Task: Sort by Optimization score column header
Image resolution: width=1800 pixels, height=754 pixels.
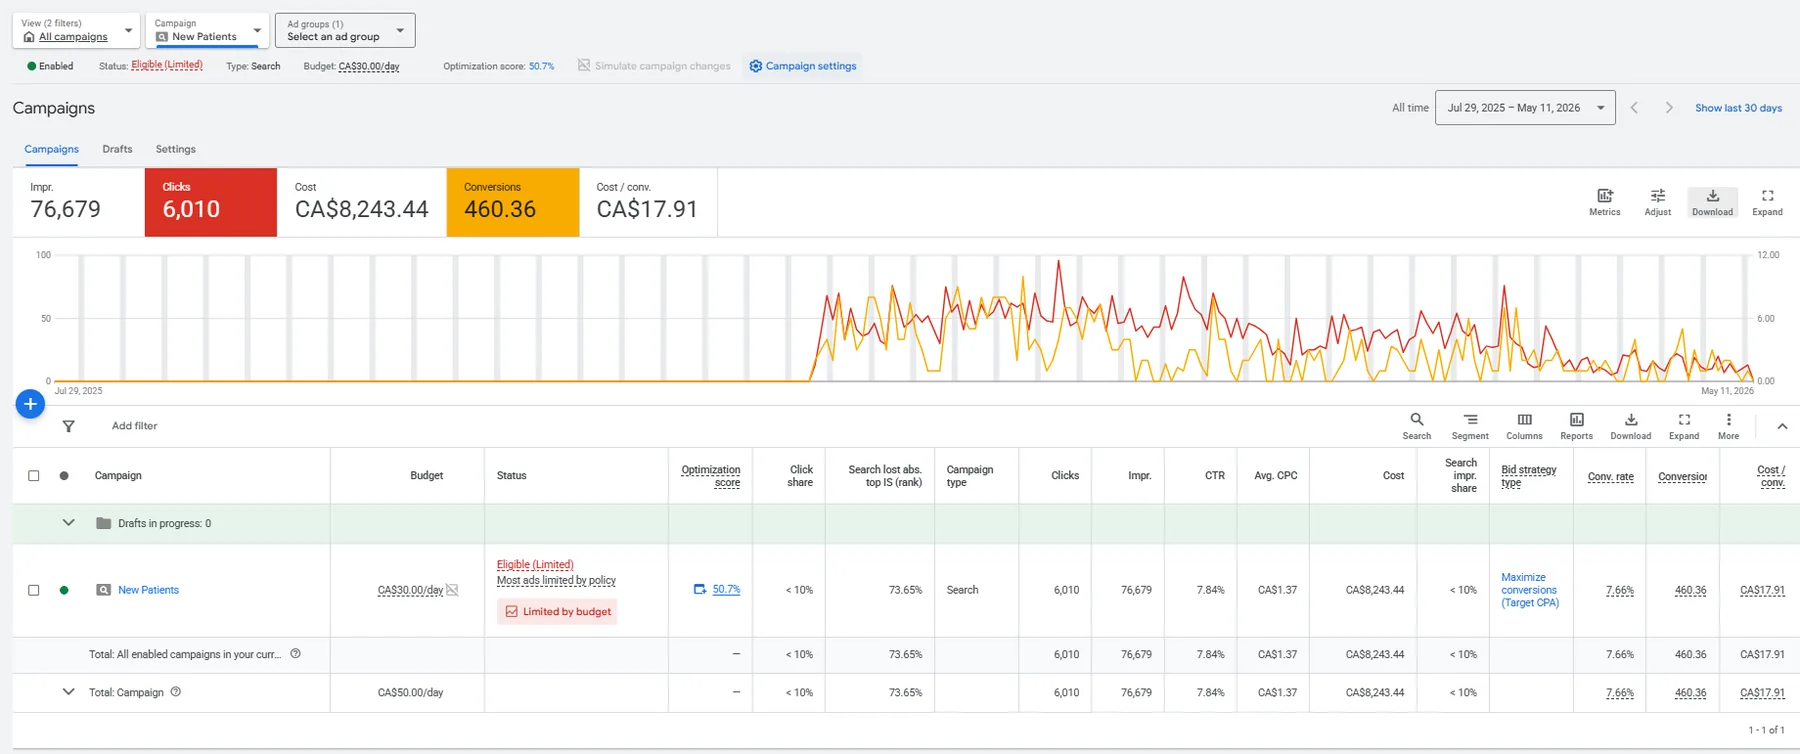Action: (711, 476)
